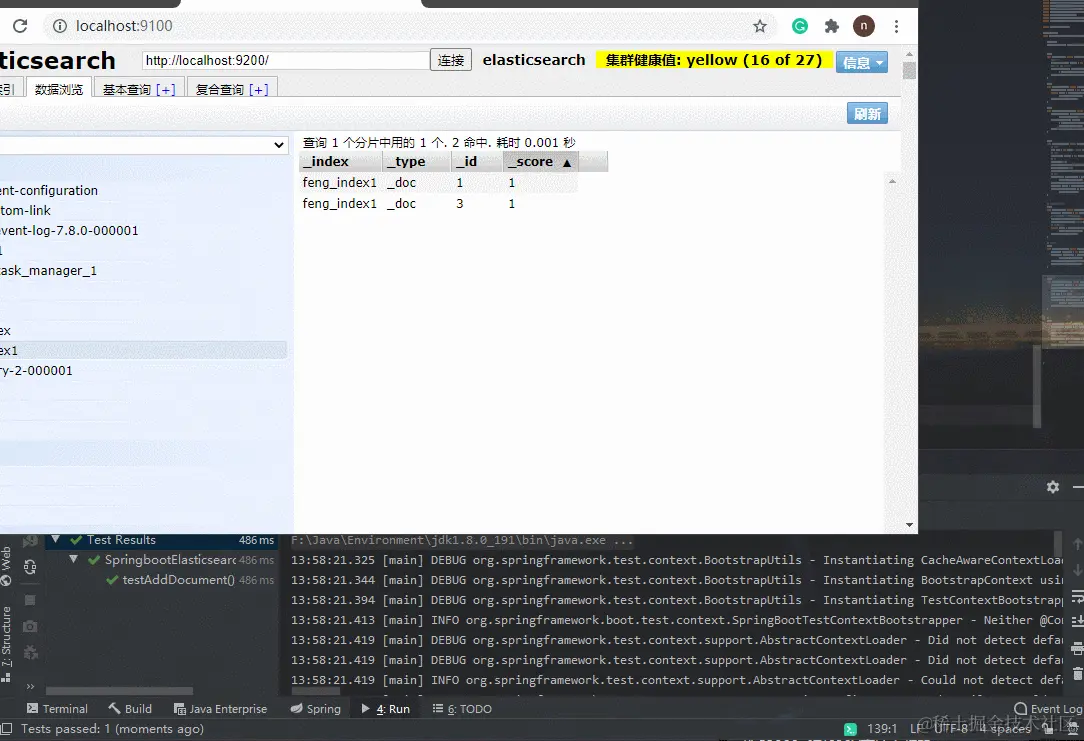Change the LF line separator setting
Image resolution: width=1084 pixels, height=741 pixels.
pyautogui.click(x=915, y=729)
